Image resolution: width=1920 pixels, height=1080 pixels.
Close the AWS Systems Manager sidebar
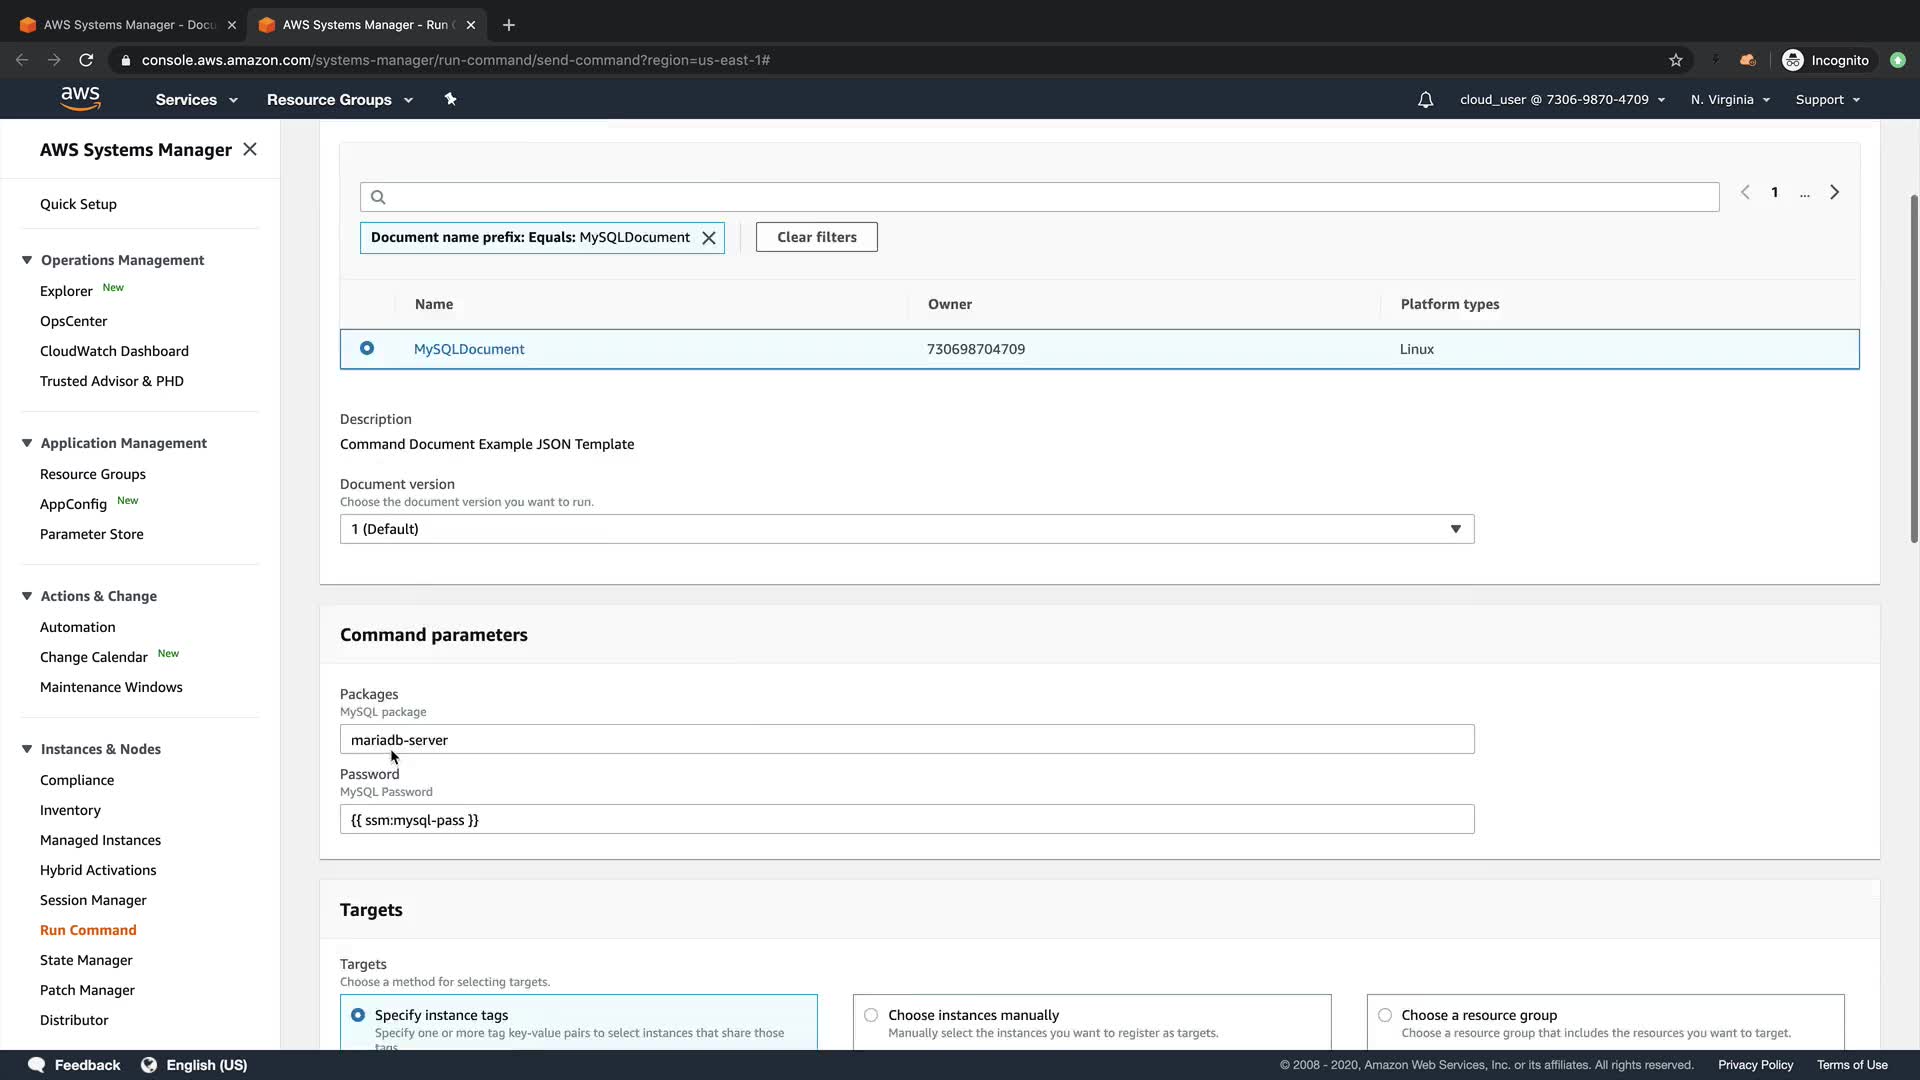pyautogui.click(x=250, y=149)
